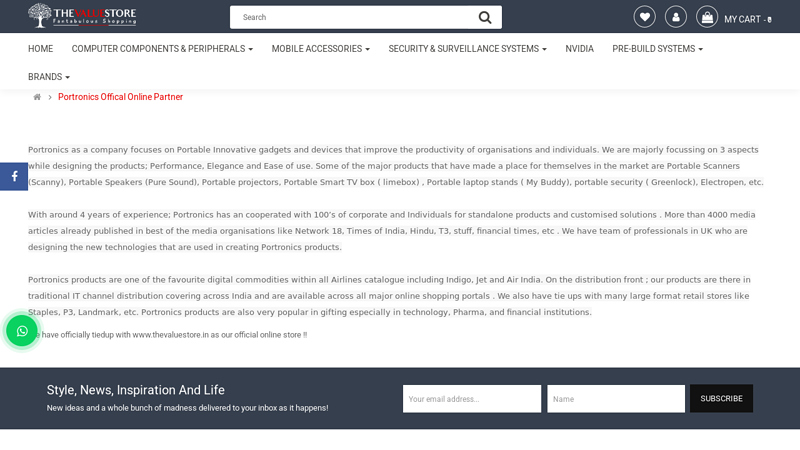Click 'Style, News, Inspiration And Life' heading
800x450 pixels.
coord(136,390)
